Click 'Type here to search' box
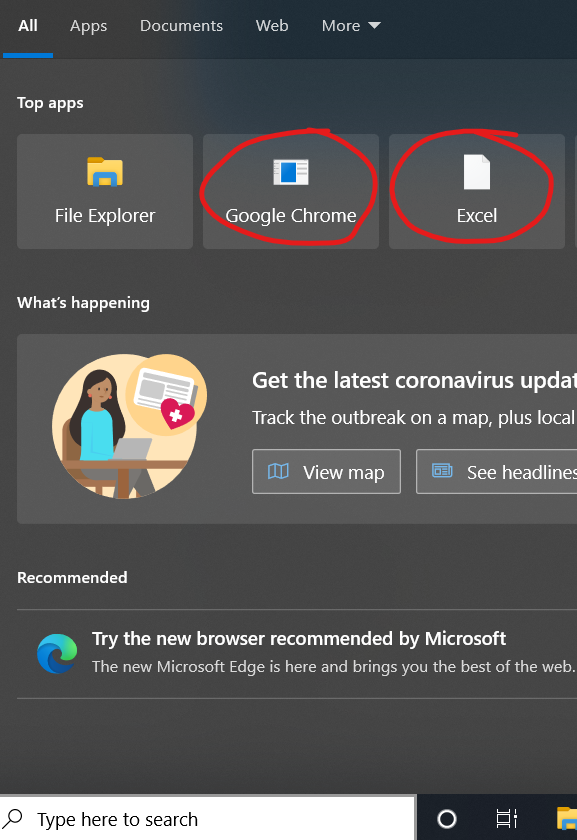The width and height of the screenshot is (577, 840). pyautogui.click(x=208, y=819)
